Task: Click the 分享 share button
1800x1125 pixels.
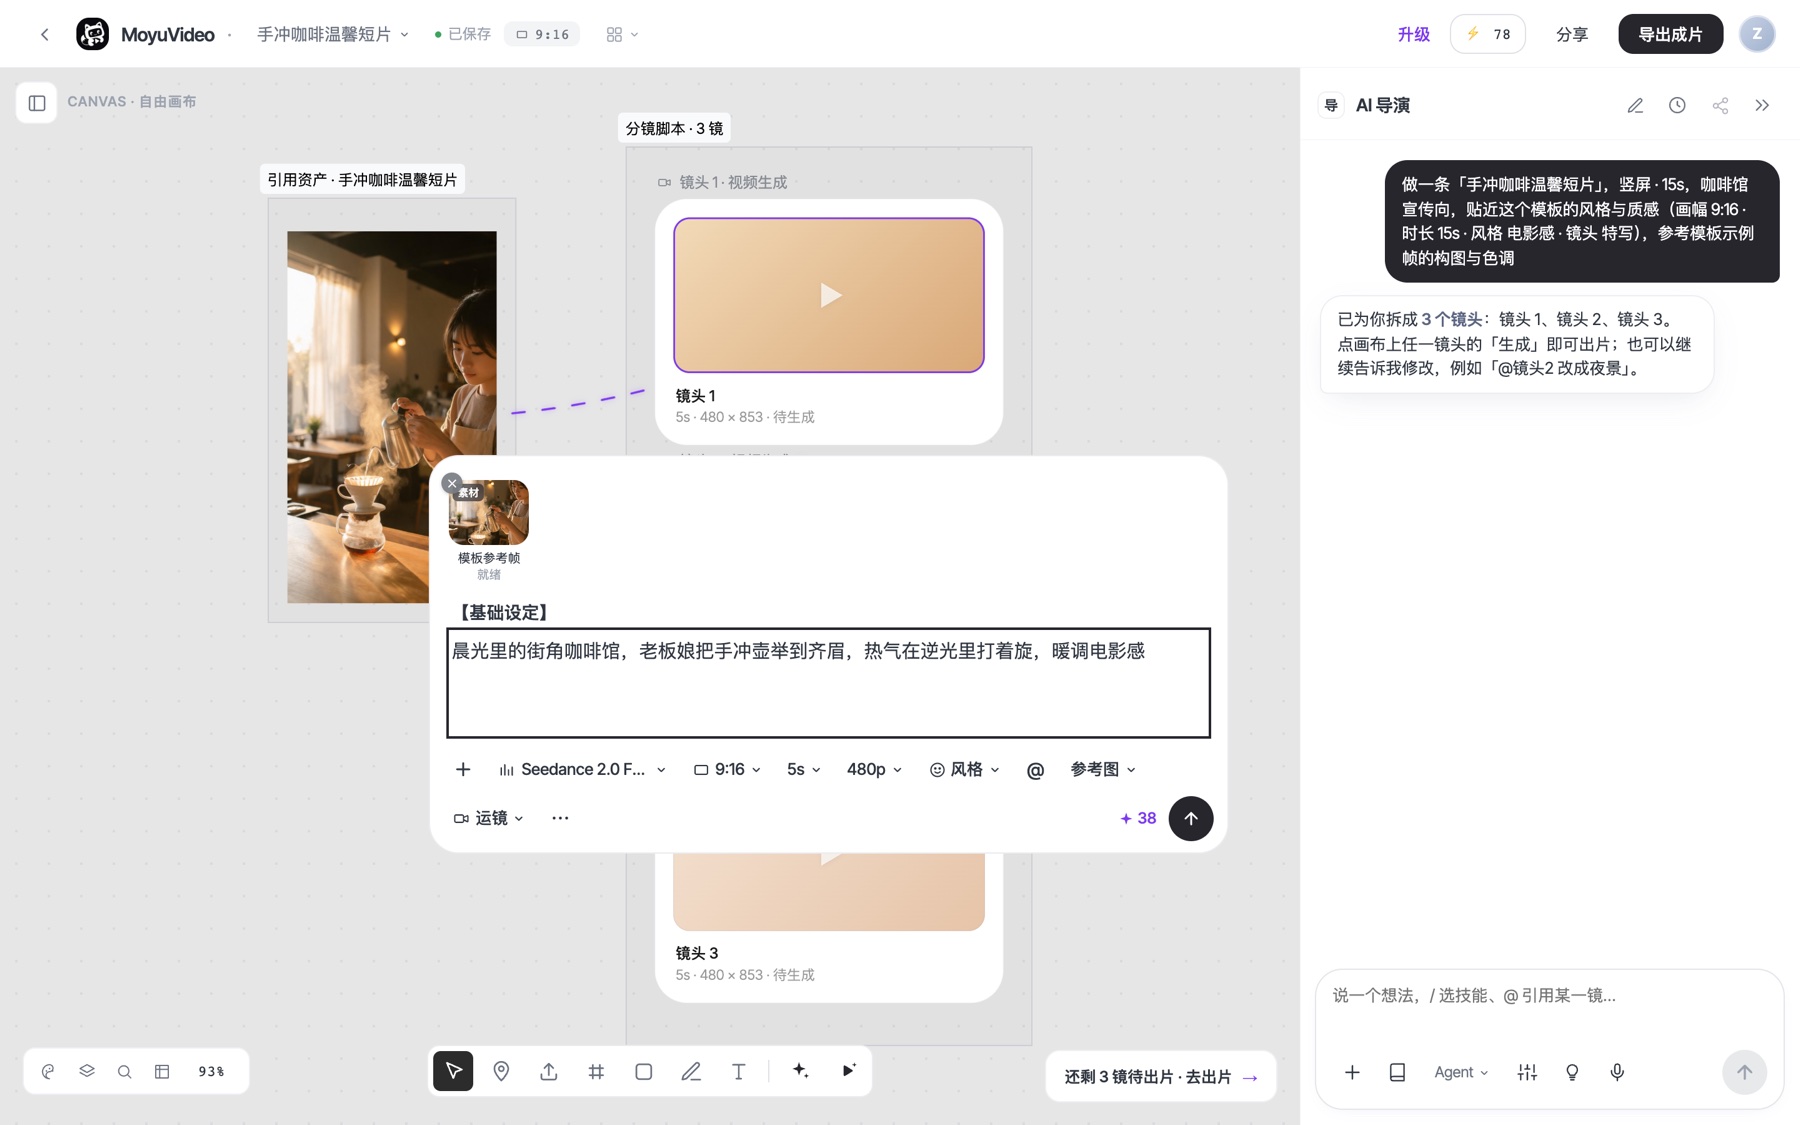Action: pos(1571,34)
